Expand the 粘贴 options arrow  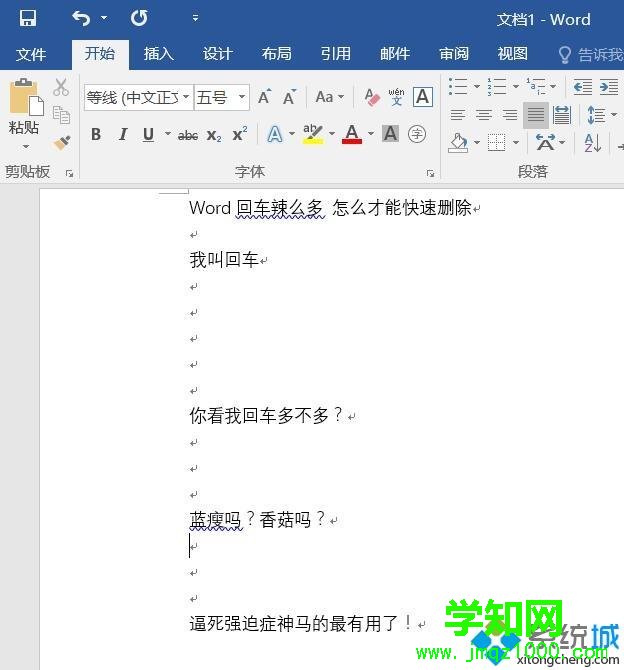click(26, 147)
